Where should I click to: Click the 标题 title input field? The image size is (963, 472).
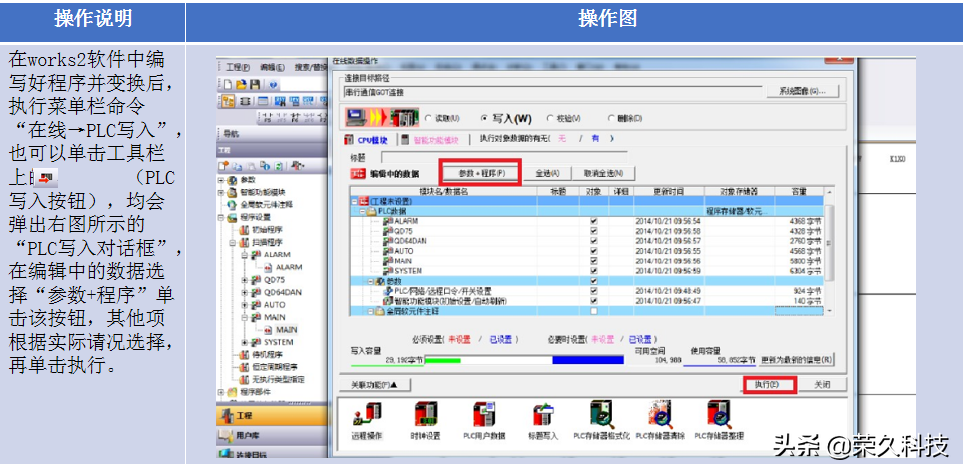point(505,158)
